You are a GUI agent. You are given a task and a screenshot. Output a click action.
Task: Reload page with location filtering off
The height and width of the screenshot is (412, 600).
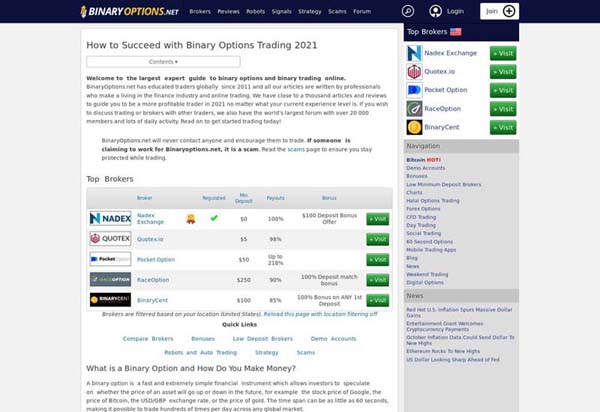click(x=321, y=314)
